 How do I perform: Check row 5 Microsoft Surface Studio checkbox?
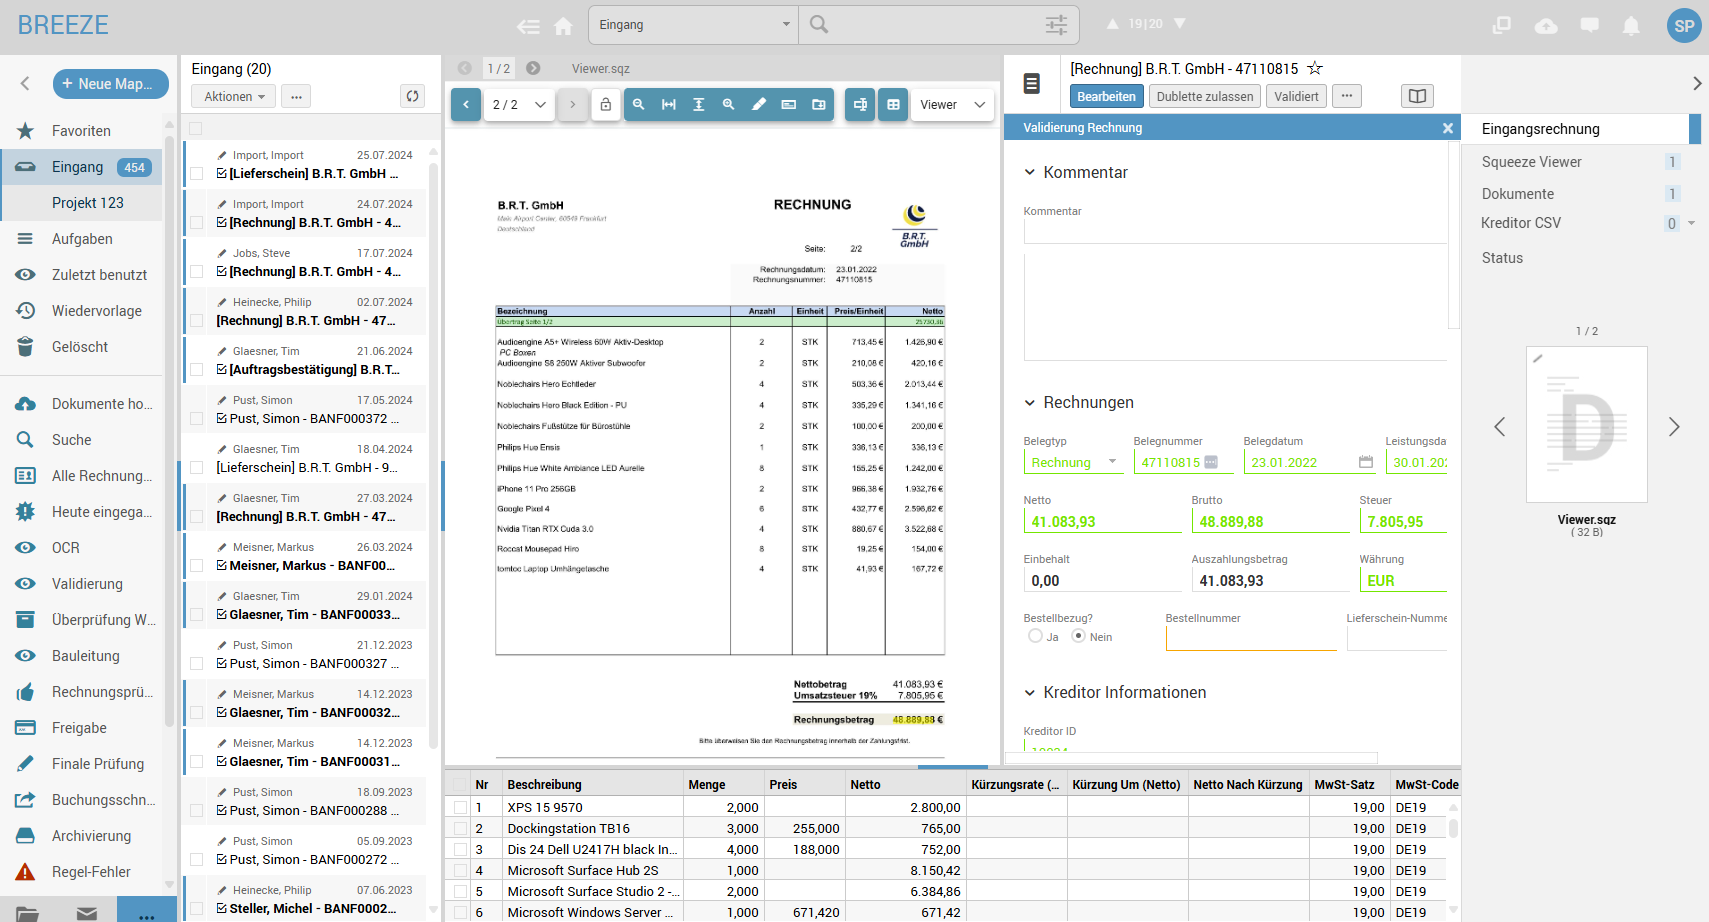(460, 891)
